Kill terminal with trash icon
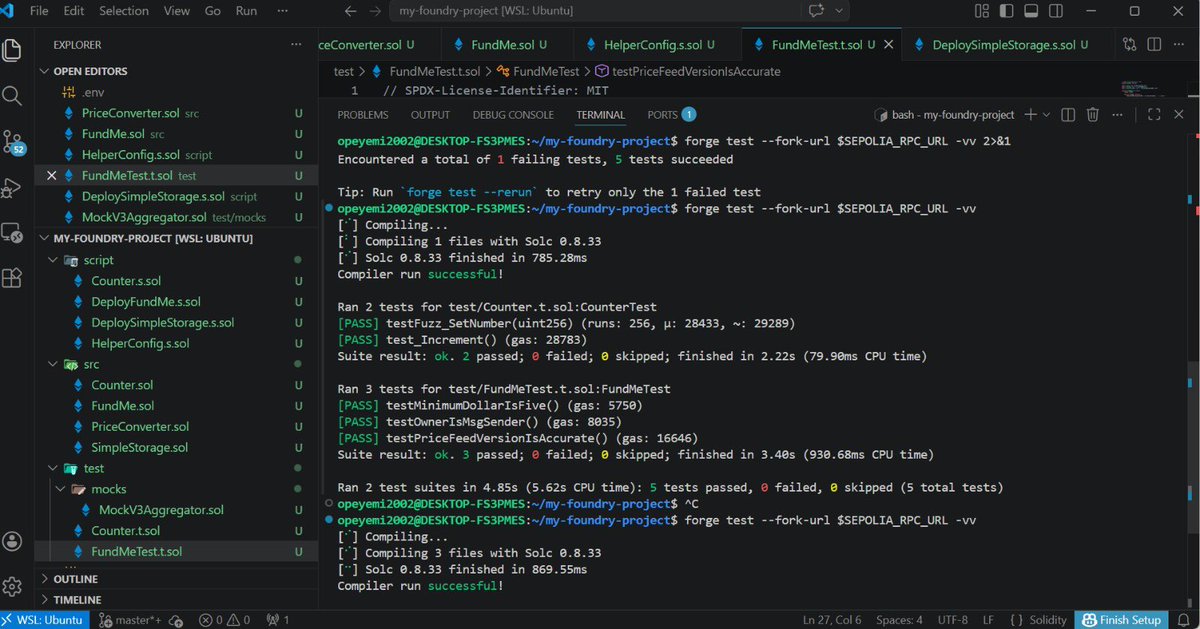Image resolution: width=1200 pixels, height=629 pixels. tap(1093, 115)
